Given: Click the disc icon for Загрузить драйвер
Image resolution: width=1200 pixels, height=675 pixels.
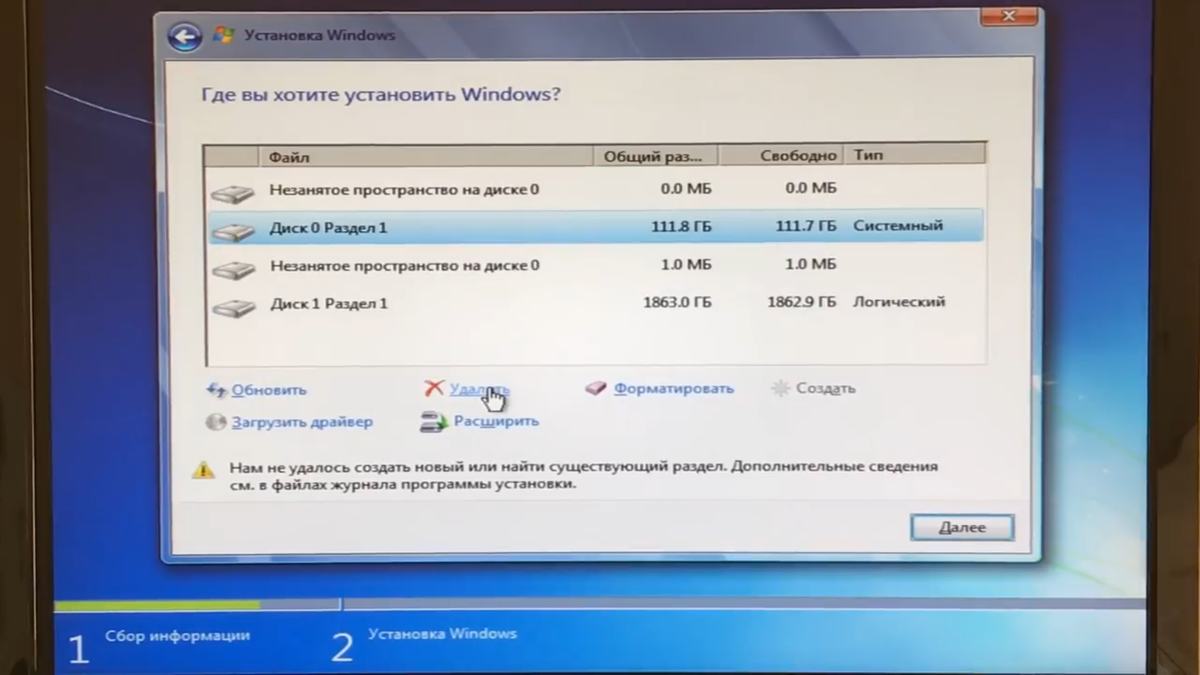Looking at the screenshot, I should click(216, 422).
